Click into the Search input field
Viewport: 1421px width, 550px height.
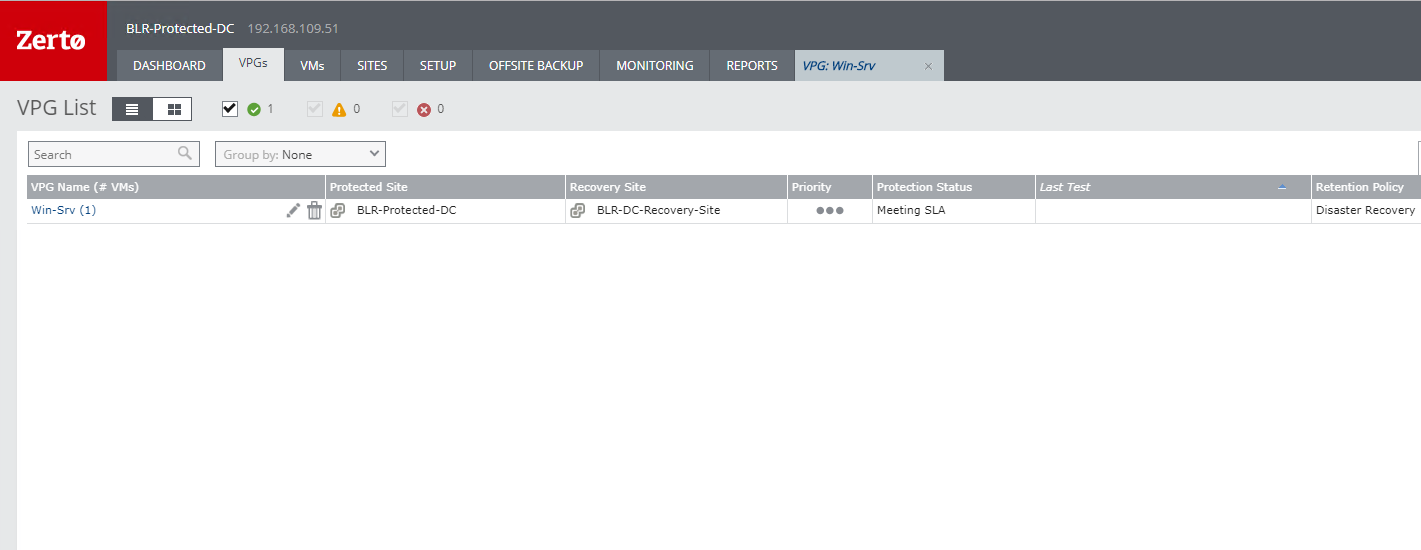coord(102,154)
